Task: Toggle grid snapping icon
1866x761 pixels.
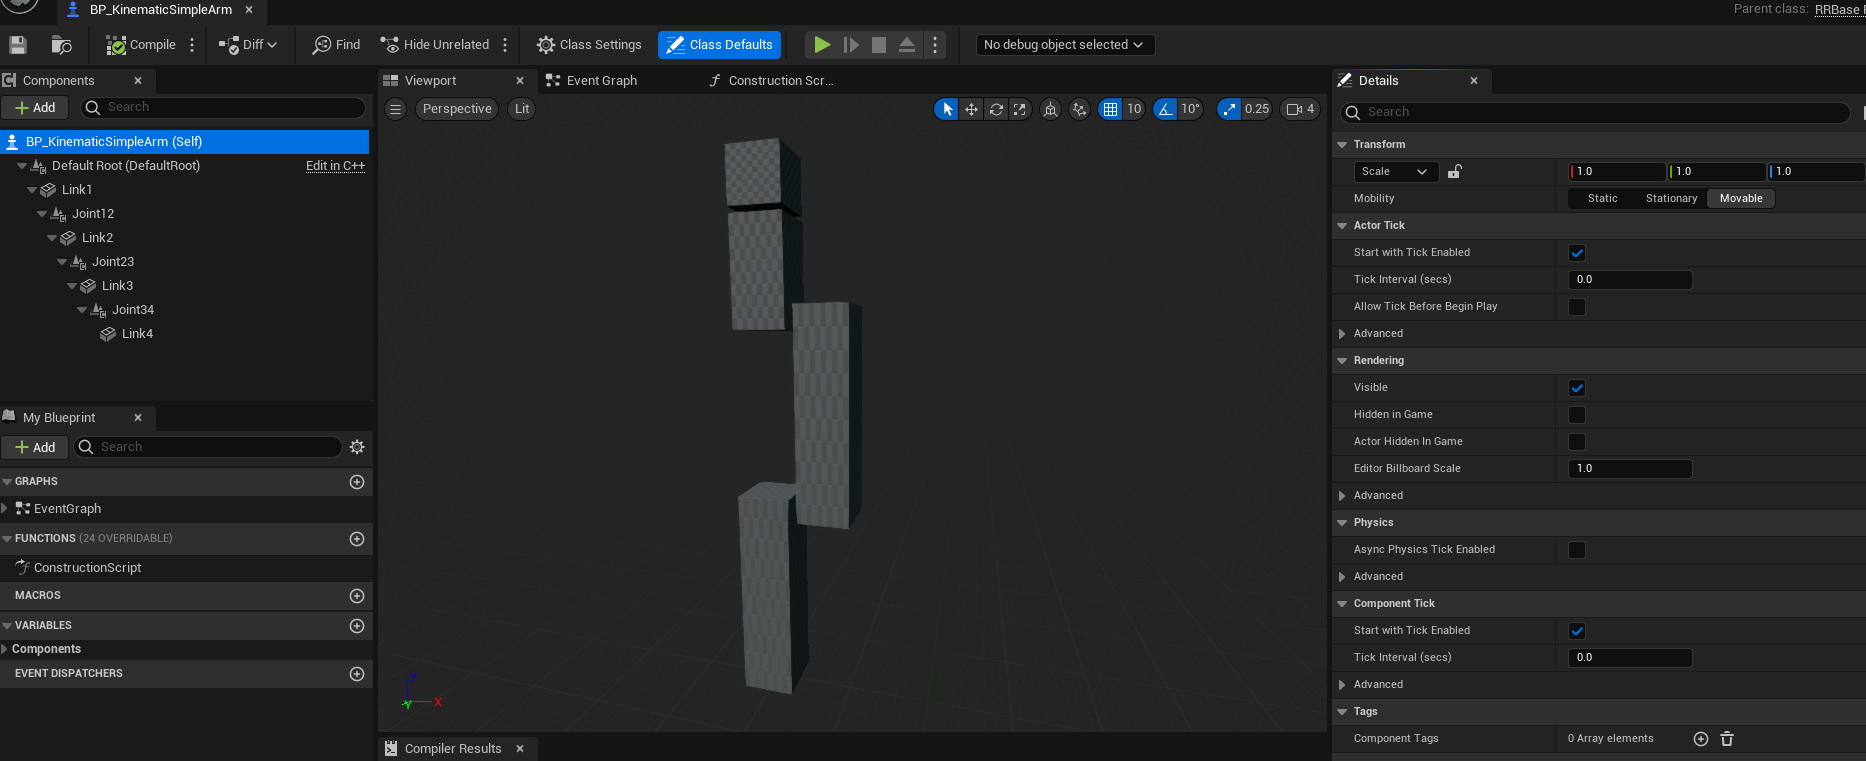Action: 1110,109
